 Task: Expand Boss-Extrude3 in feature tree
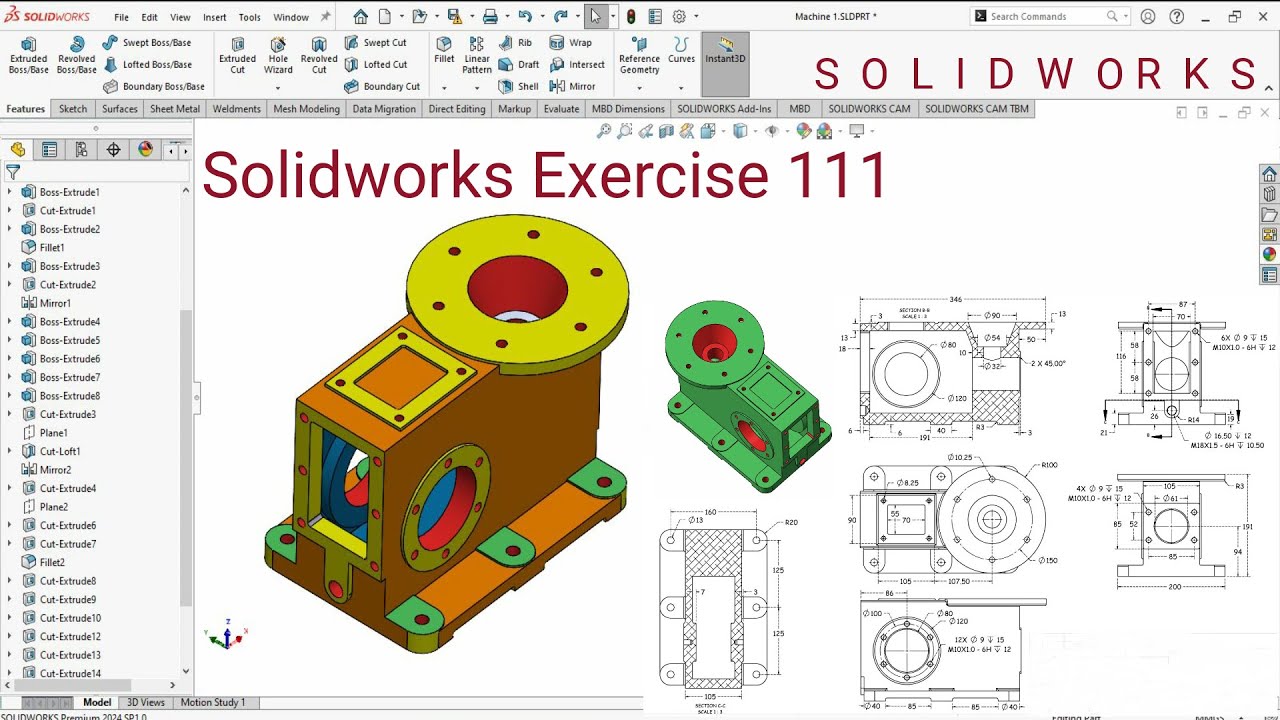[10, 266]
